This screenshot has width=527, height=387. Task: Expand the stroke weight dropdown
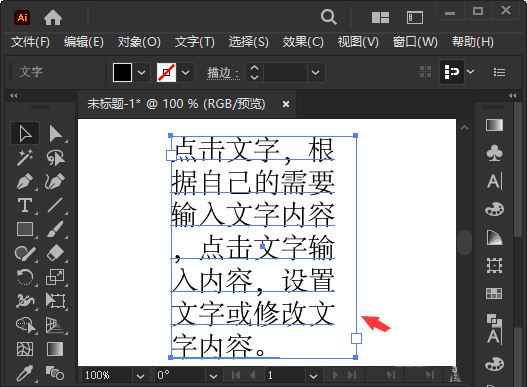[x=315, y=72]
